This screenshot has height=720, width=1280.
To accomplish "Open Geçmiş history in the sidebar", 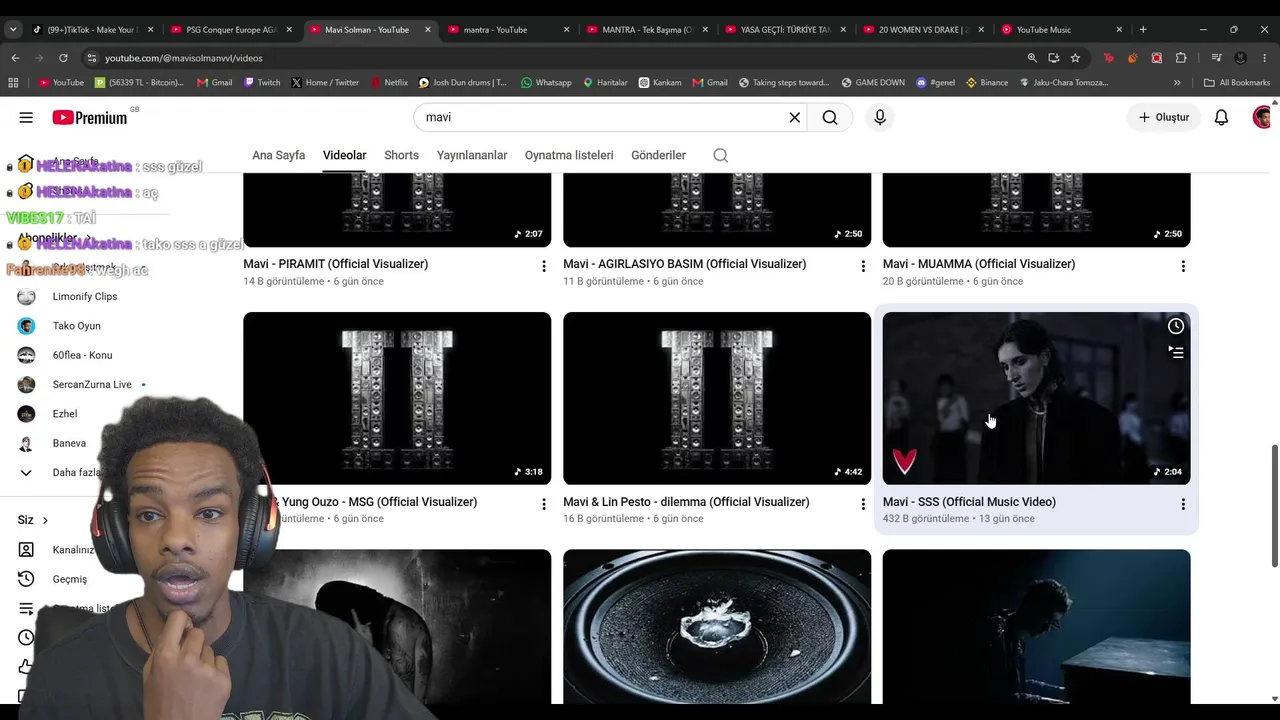I will [x=69, y=579].
